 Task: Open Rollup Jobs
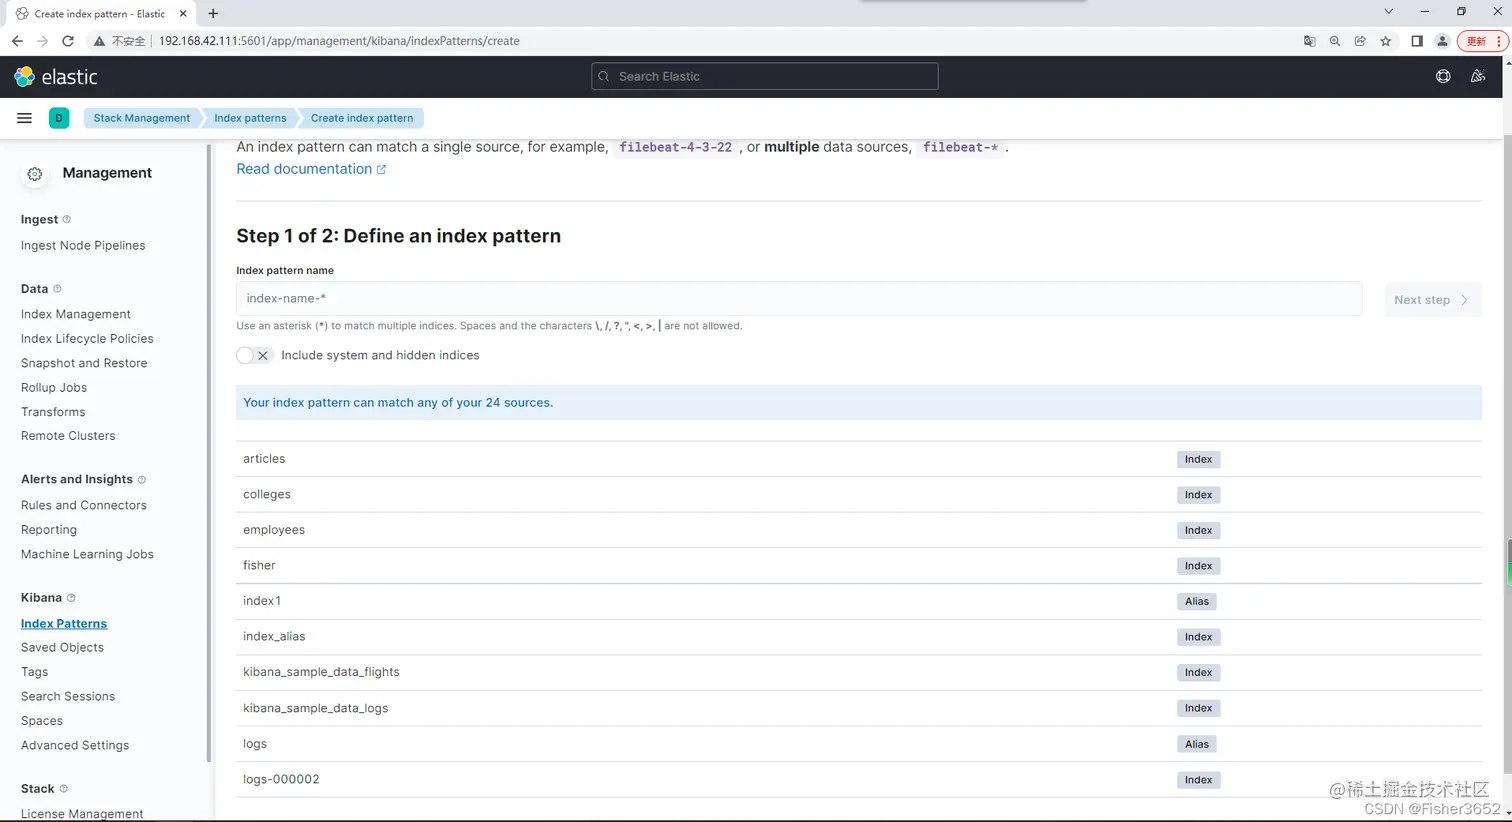pos(54,387)
